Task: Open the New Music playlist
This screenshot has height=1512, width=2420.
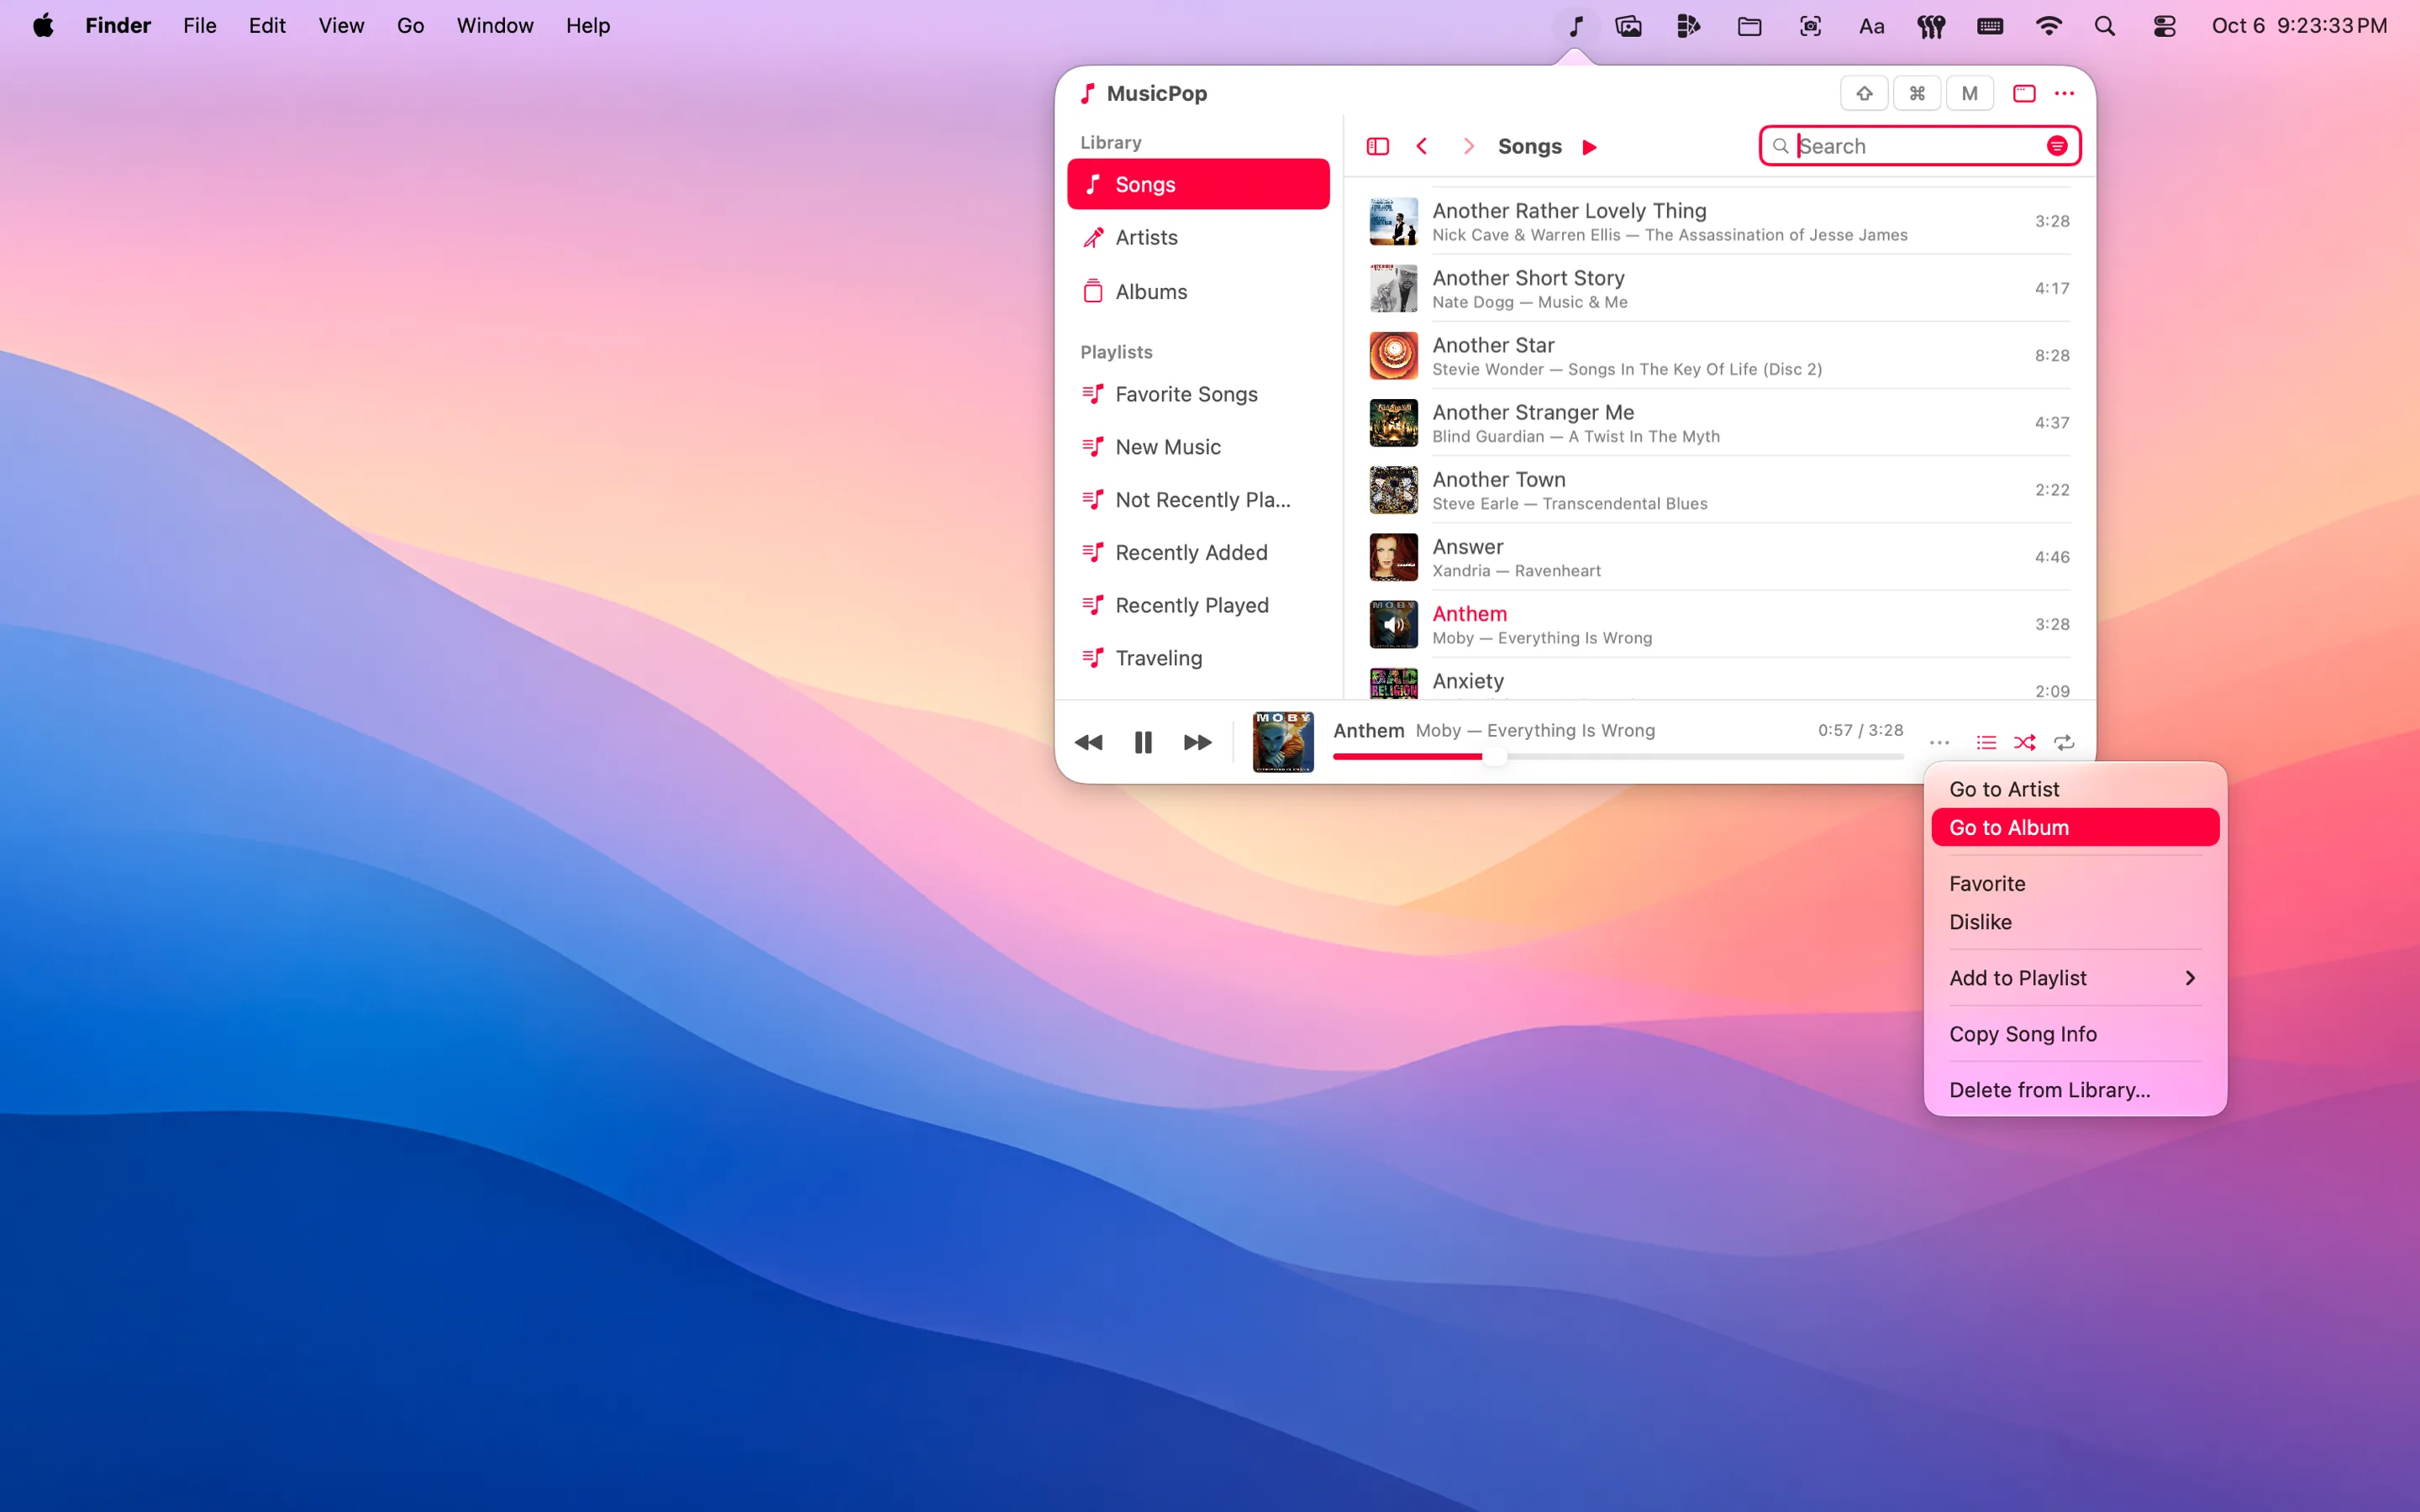Action: 1198,447
